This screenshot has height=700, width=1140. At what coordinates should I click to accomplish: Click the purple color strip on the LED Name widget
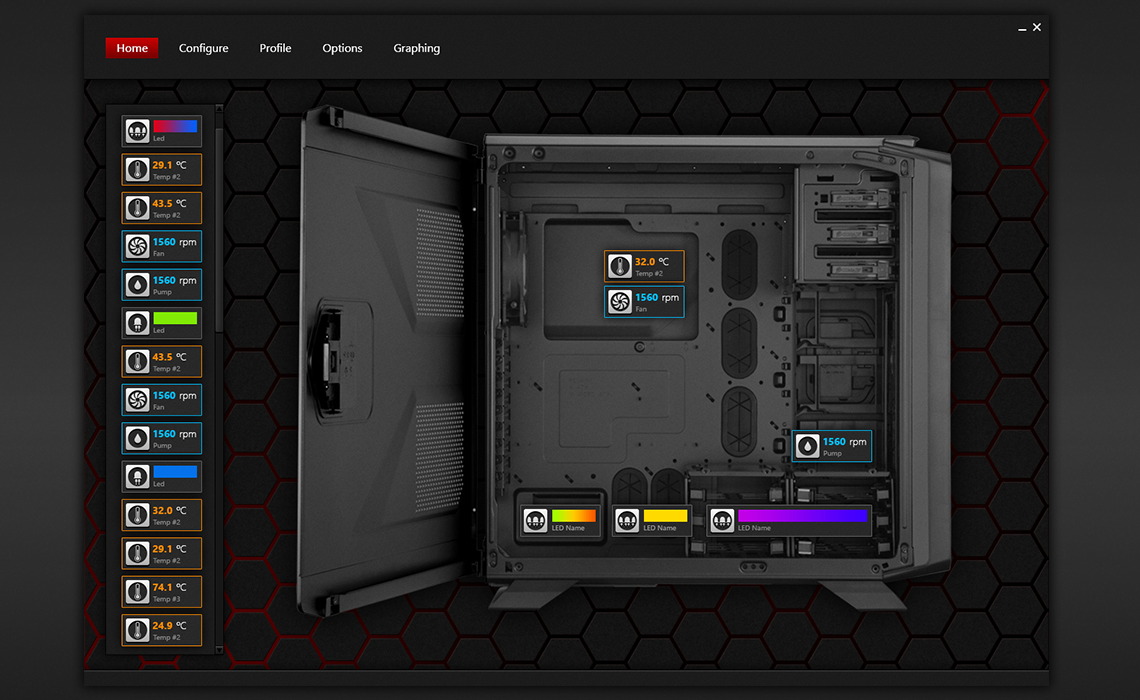click(x=802, y=514)
